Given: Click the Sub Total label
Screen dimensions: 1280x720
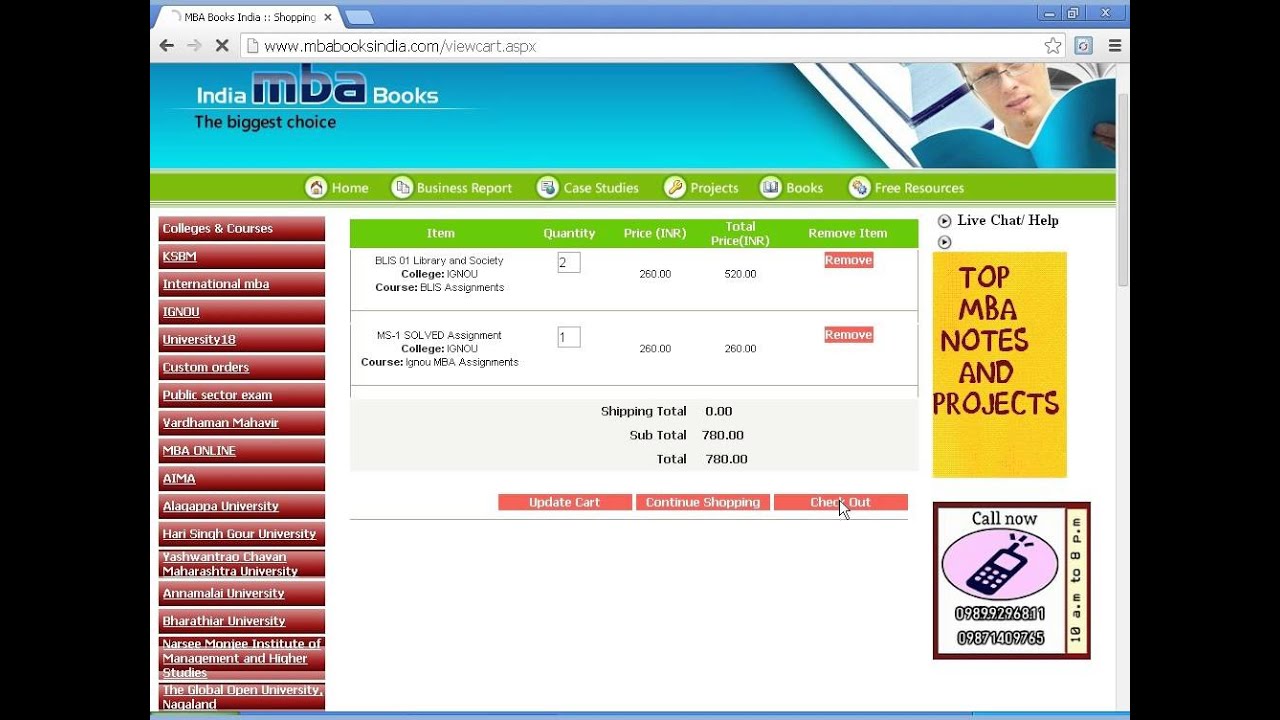Looking at the screenshot, I should [658, 435].
